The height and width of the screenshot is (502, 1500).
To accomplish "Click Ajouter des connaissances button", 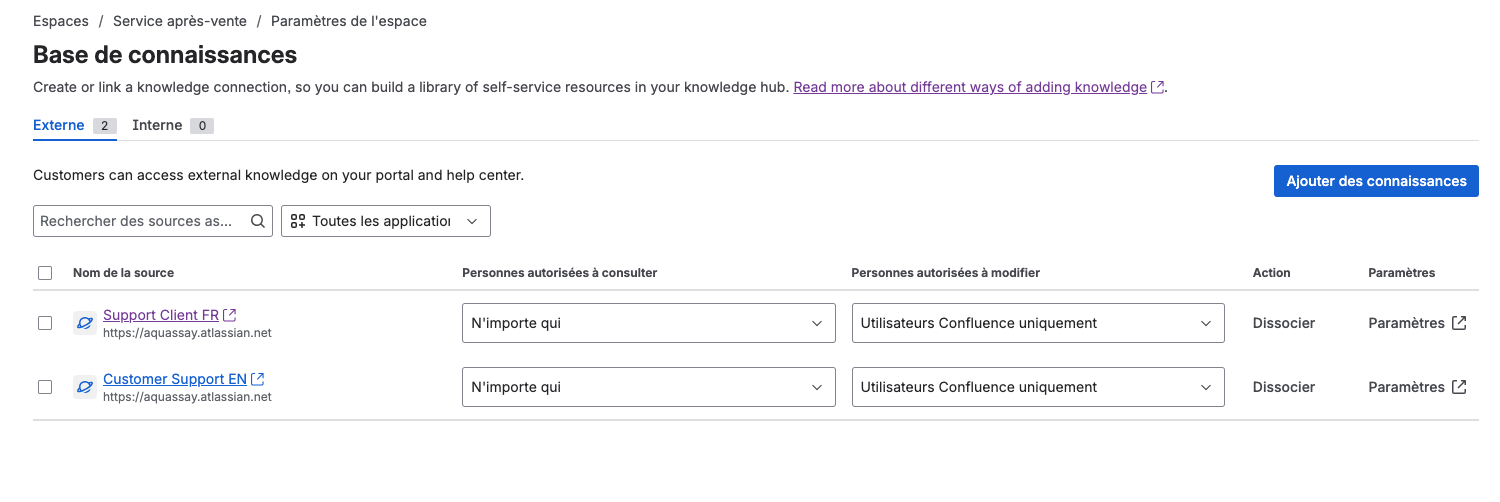I will coord(1376,181).
